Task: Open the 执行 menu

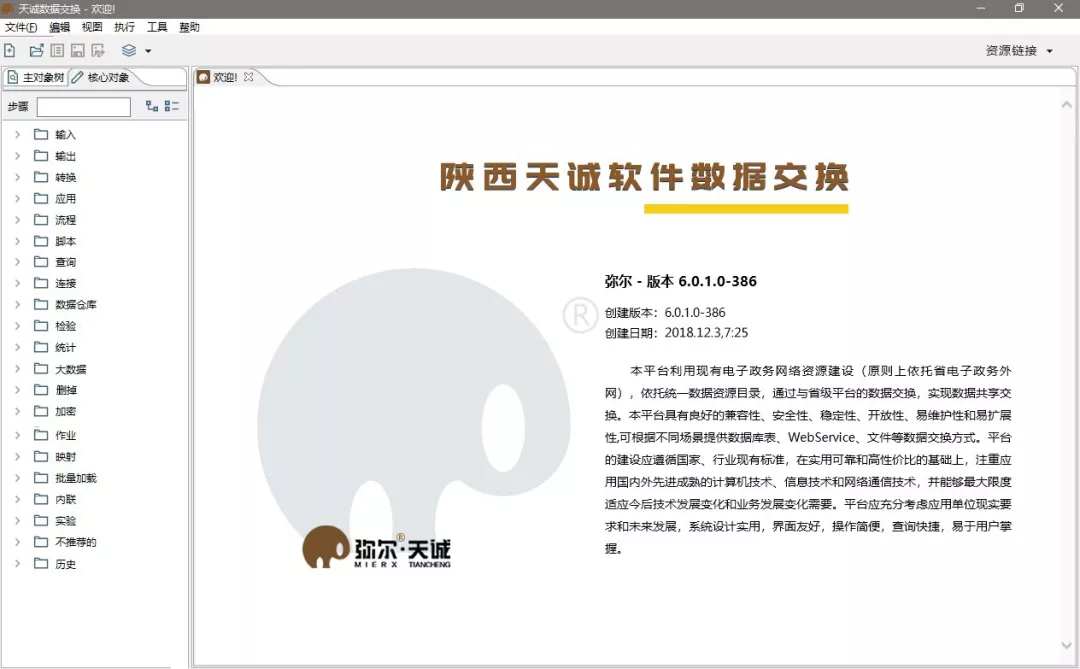Action: [124, 27]
